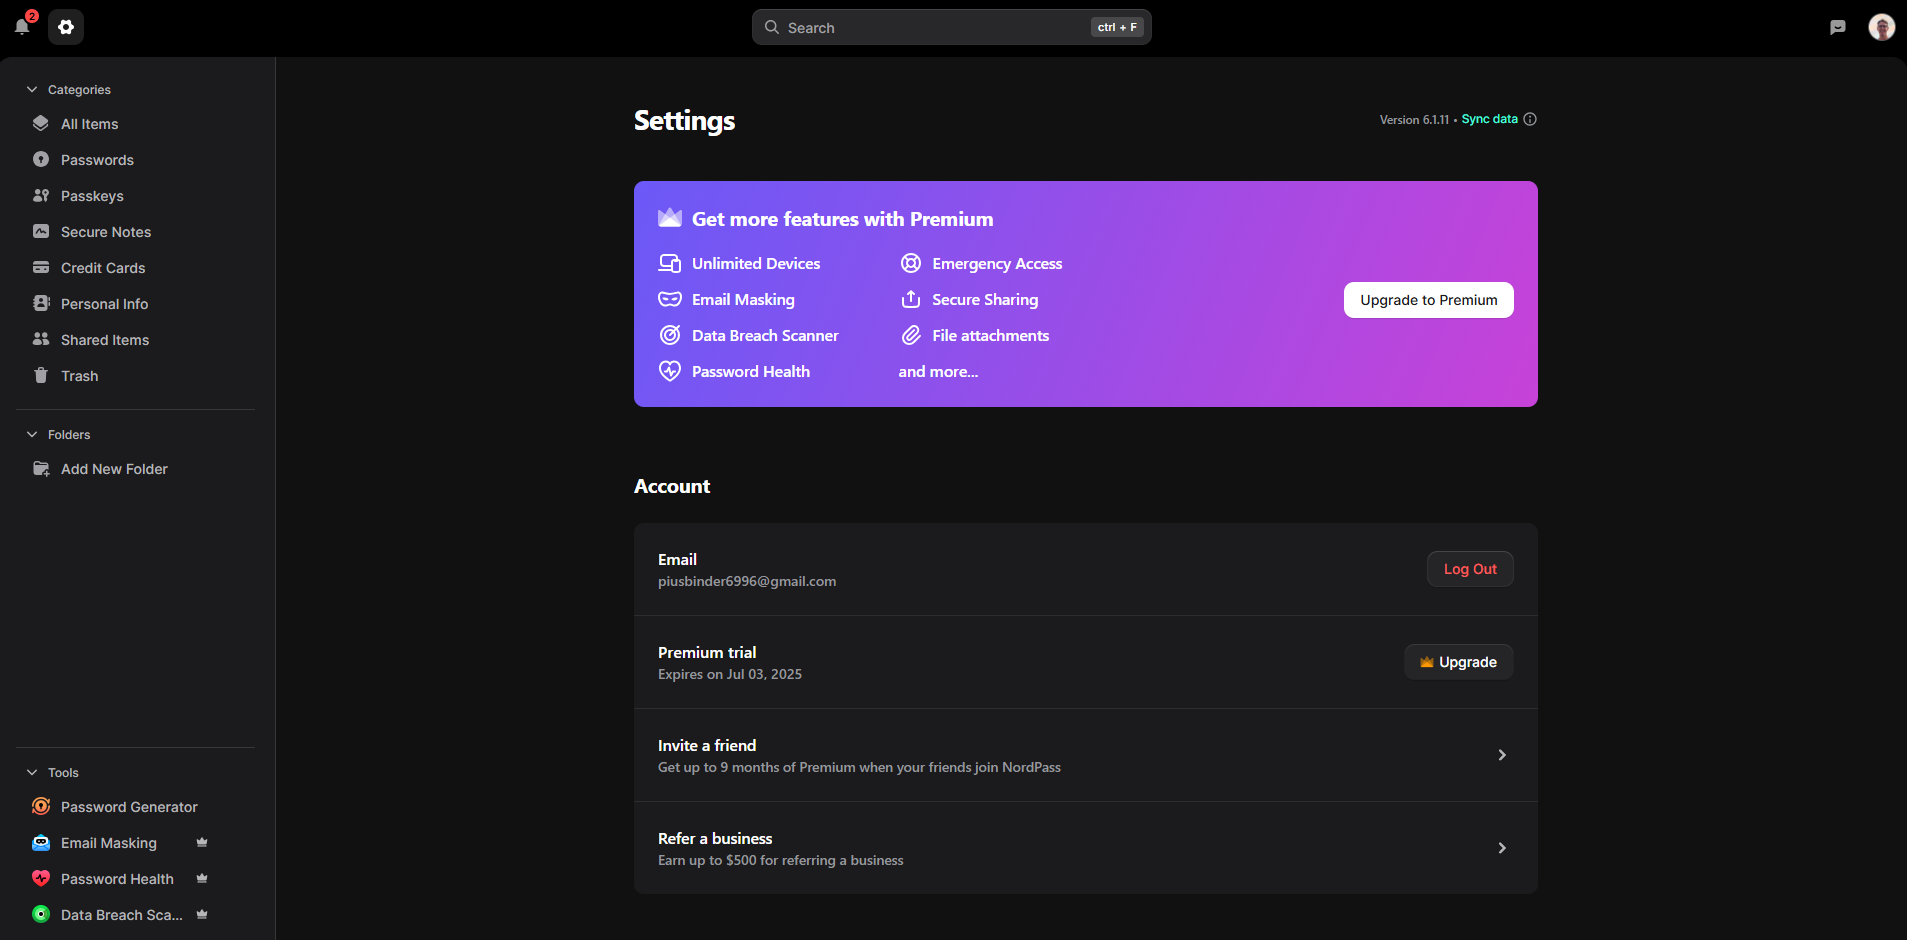Select Passkeys in the sidebar

pos(92,196)
